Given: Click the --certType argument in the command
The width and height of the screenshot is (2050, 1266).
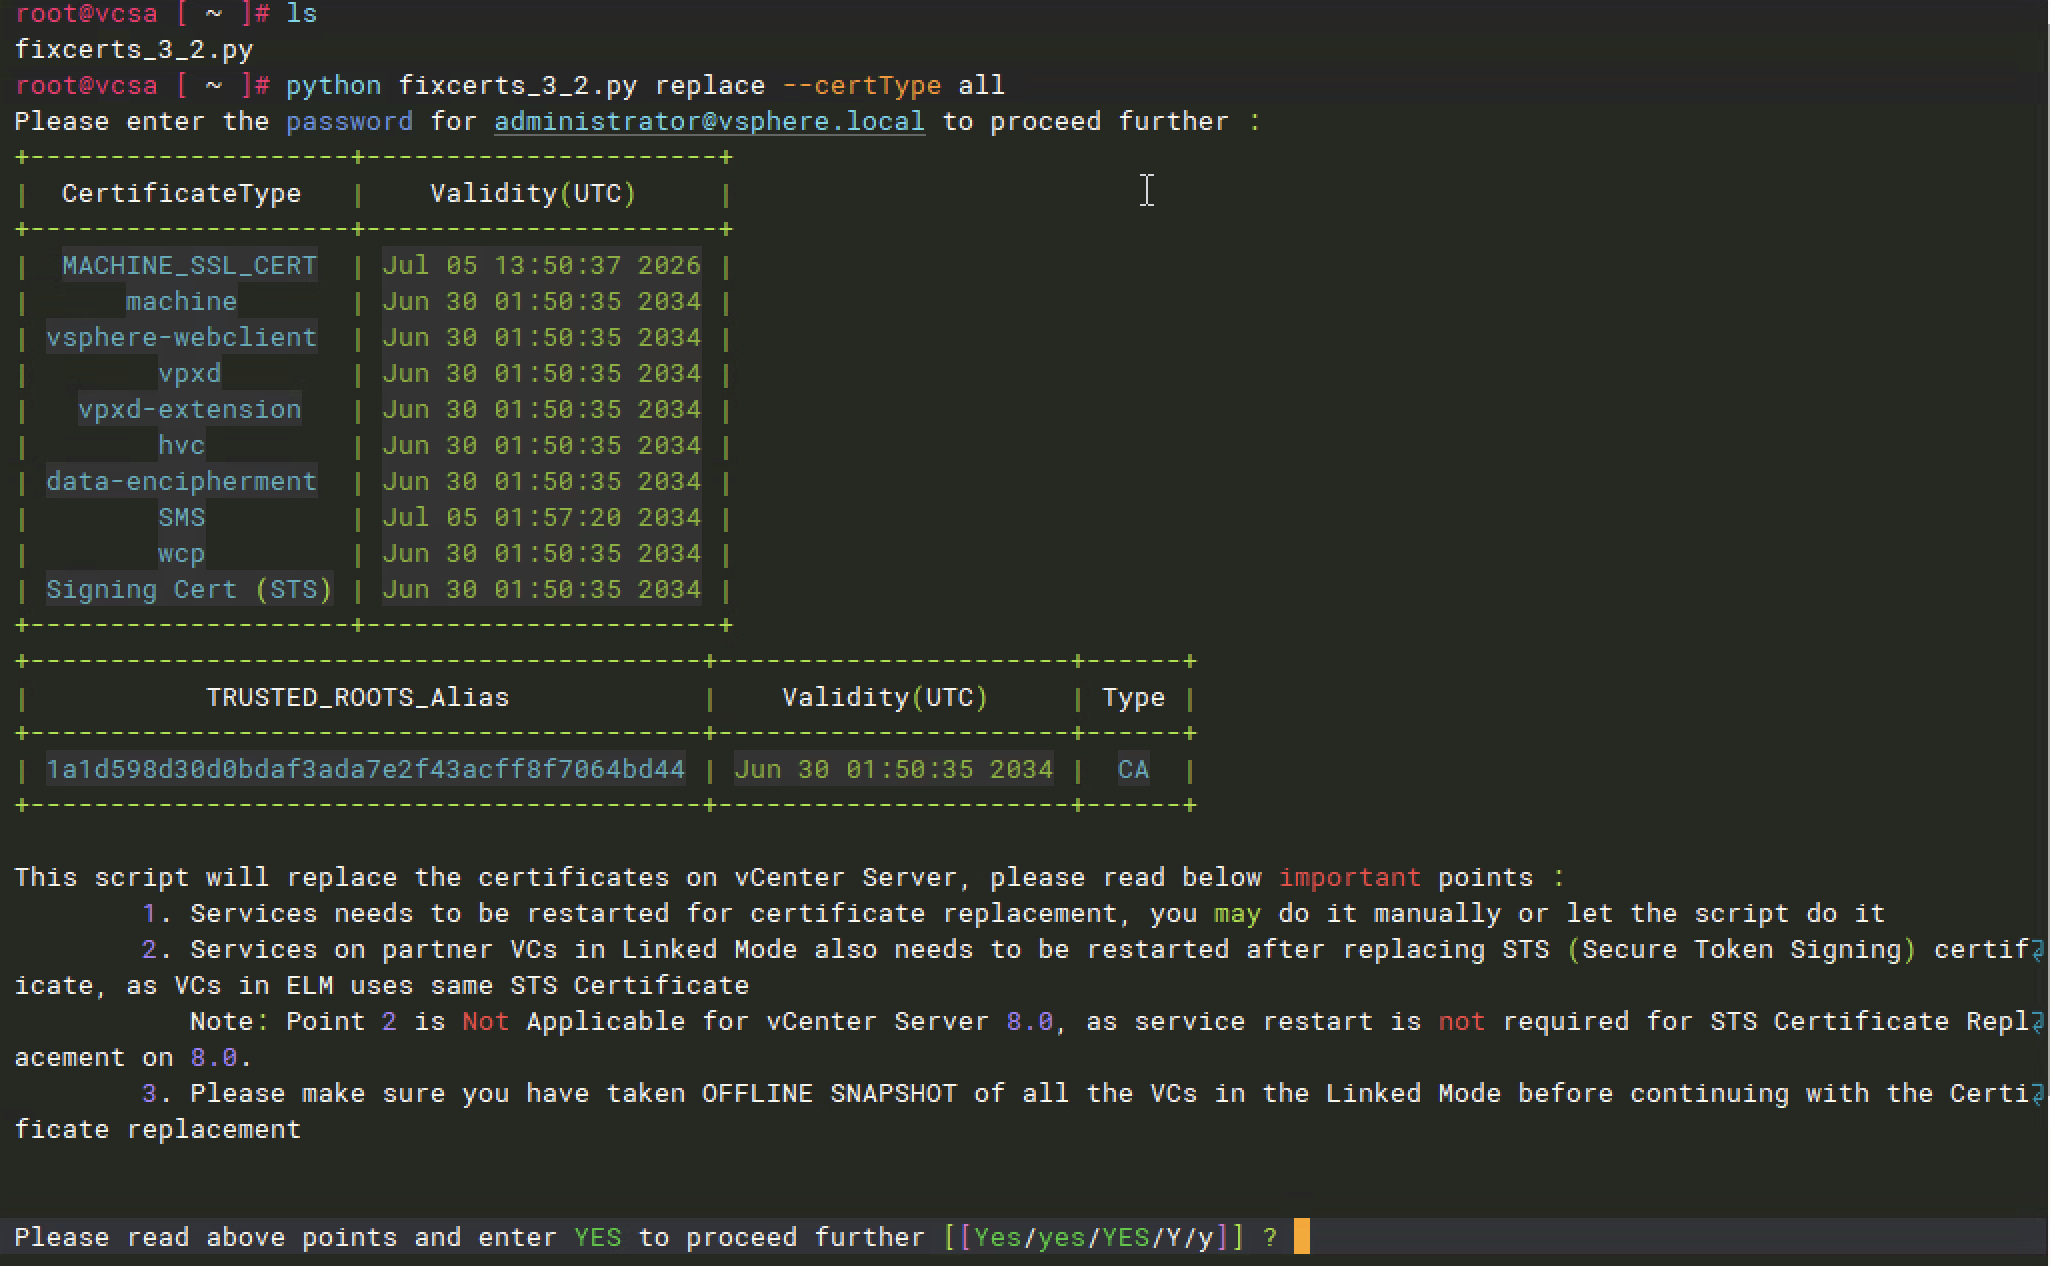Looking at the screenshot, I should (x=861, y=86).
